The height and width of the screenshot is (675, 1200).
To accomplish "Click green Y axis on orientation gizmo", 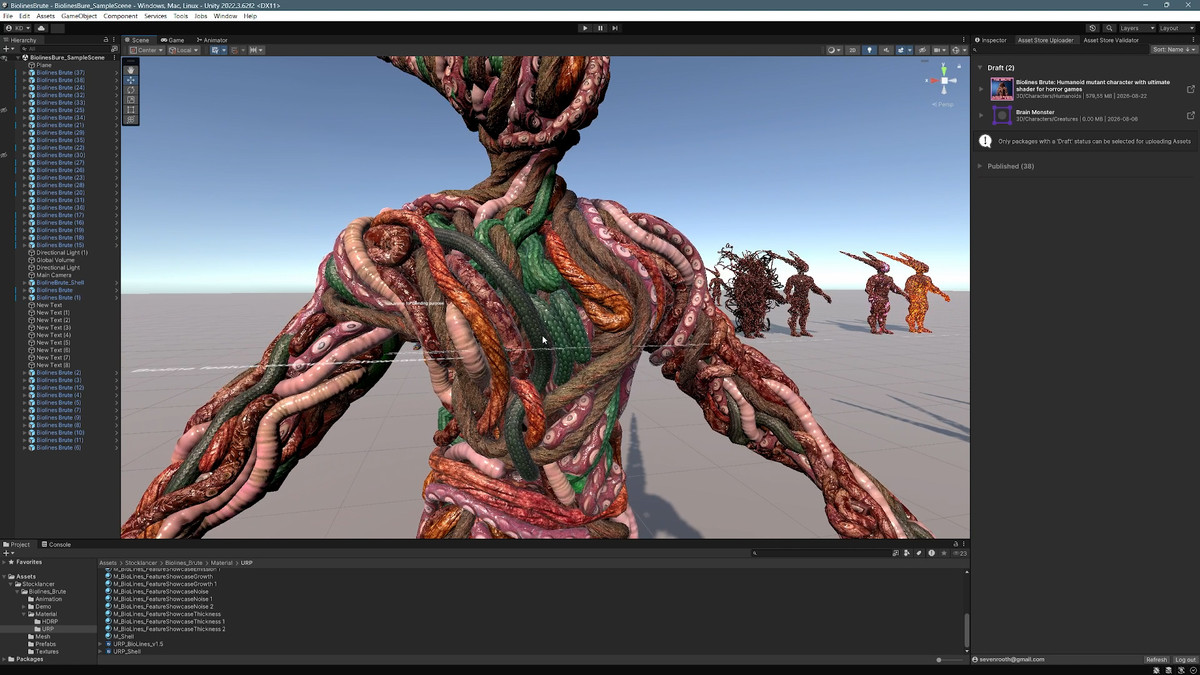I will (x=942, y=69).
